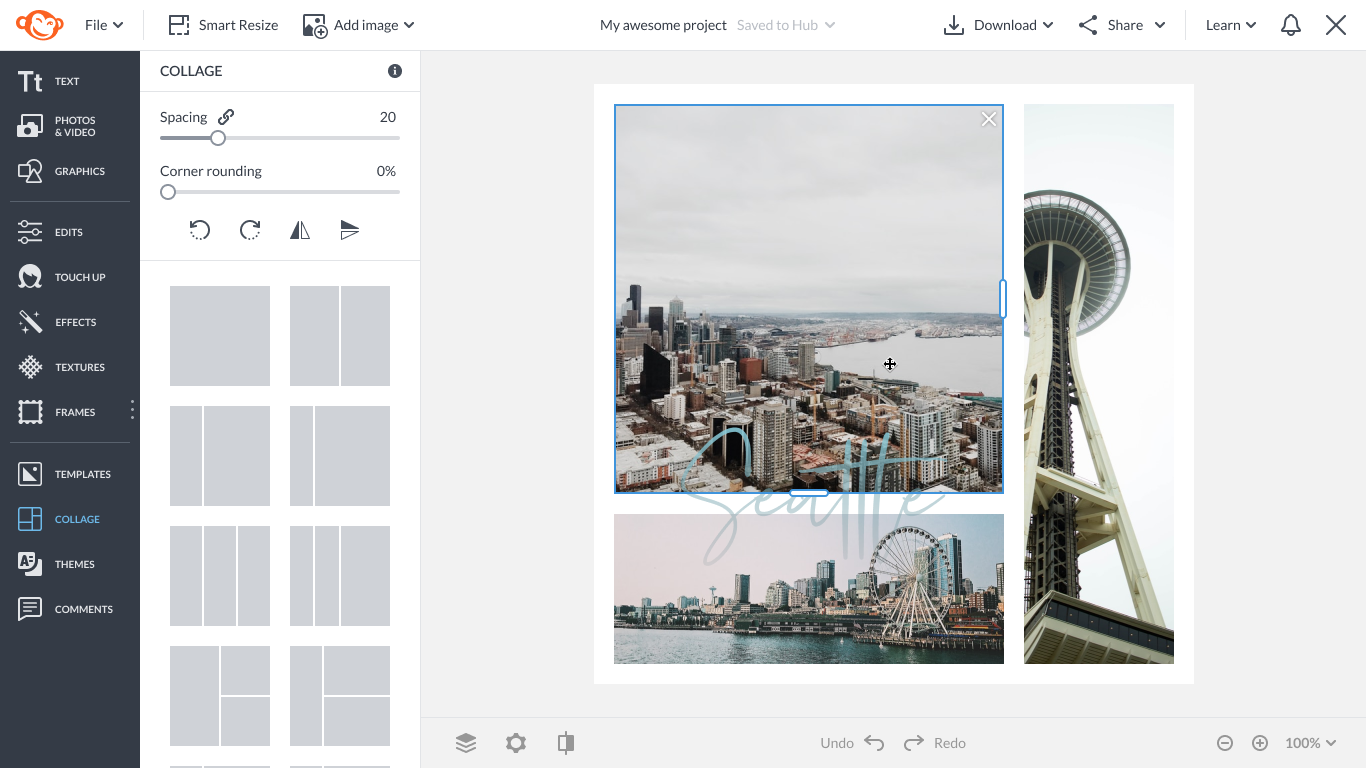Close the editor with the X
Image resolution: width=1366 pixels, height=768 pixels.
click(x=1336, y=25)
